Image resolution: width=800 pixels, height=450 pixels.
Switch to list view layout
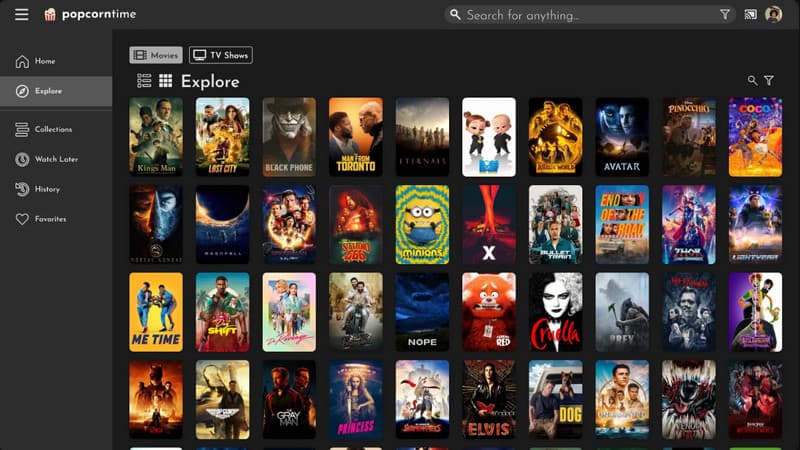tap(144, 81)
